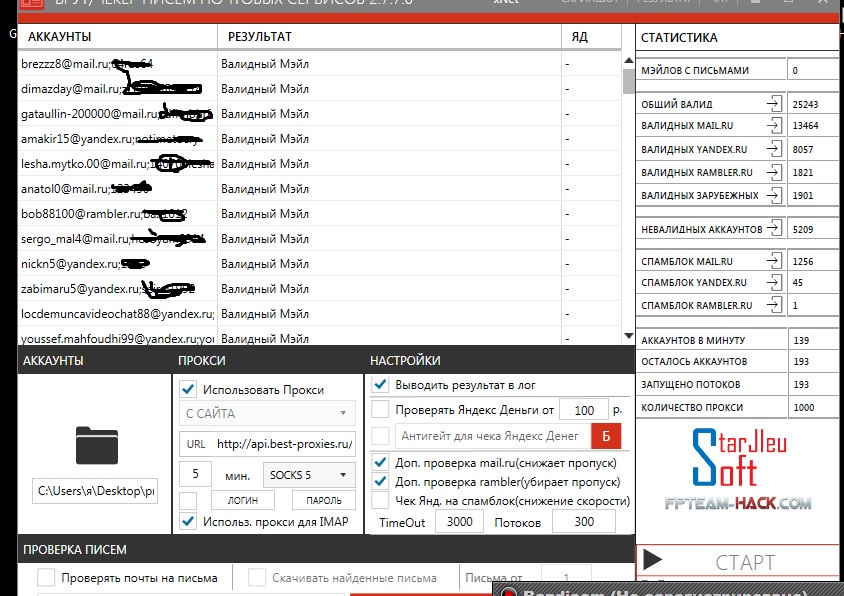The height and width of the screenshot is (596, 844).
Task: Focus the proxy refresh minutes field showing 5
Action: pyautogui.click(x=195, y=474)
